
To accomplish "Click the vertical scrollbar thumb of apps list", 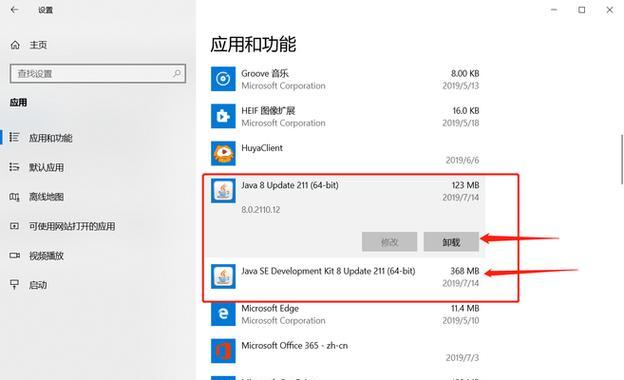I will pos(622,159).
